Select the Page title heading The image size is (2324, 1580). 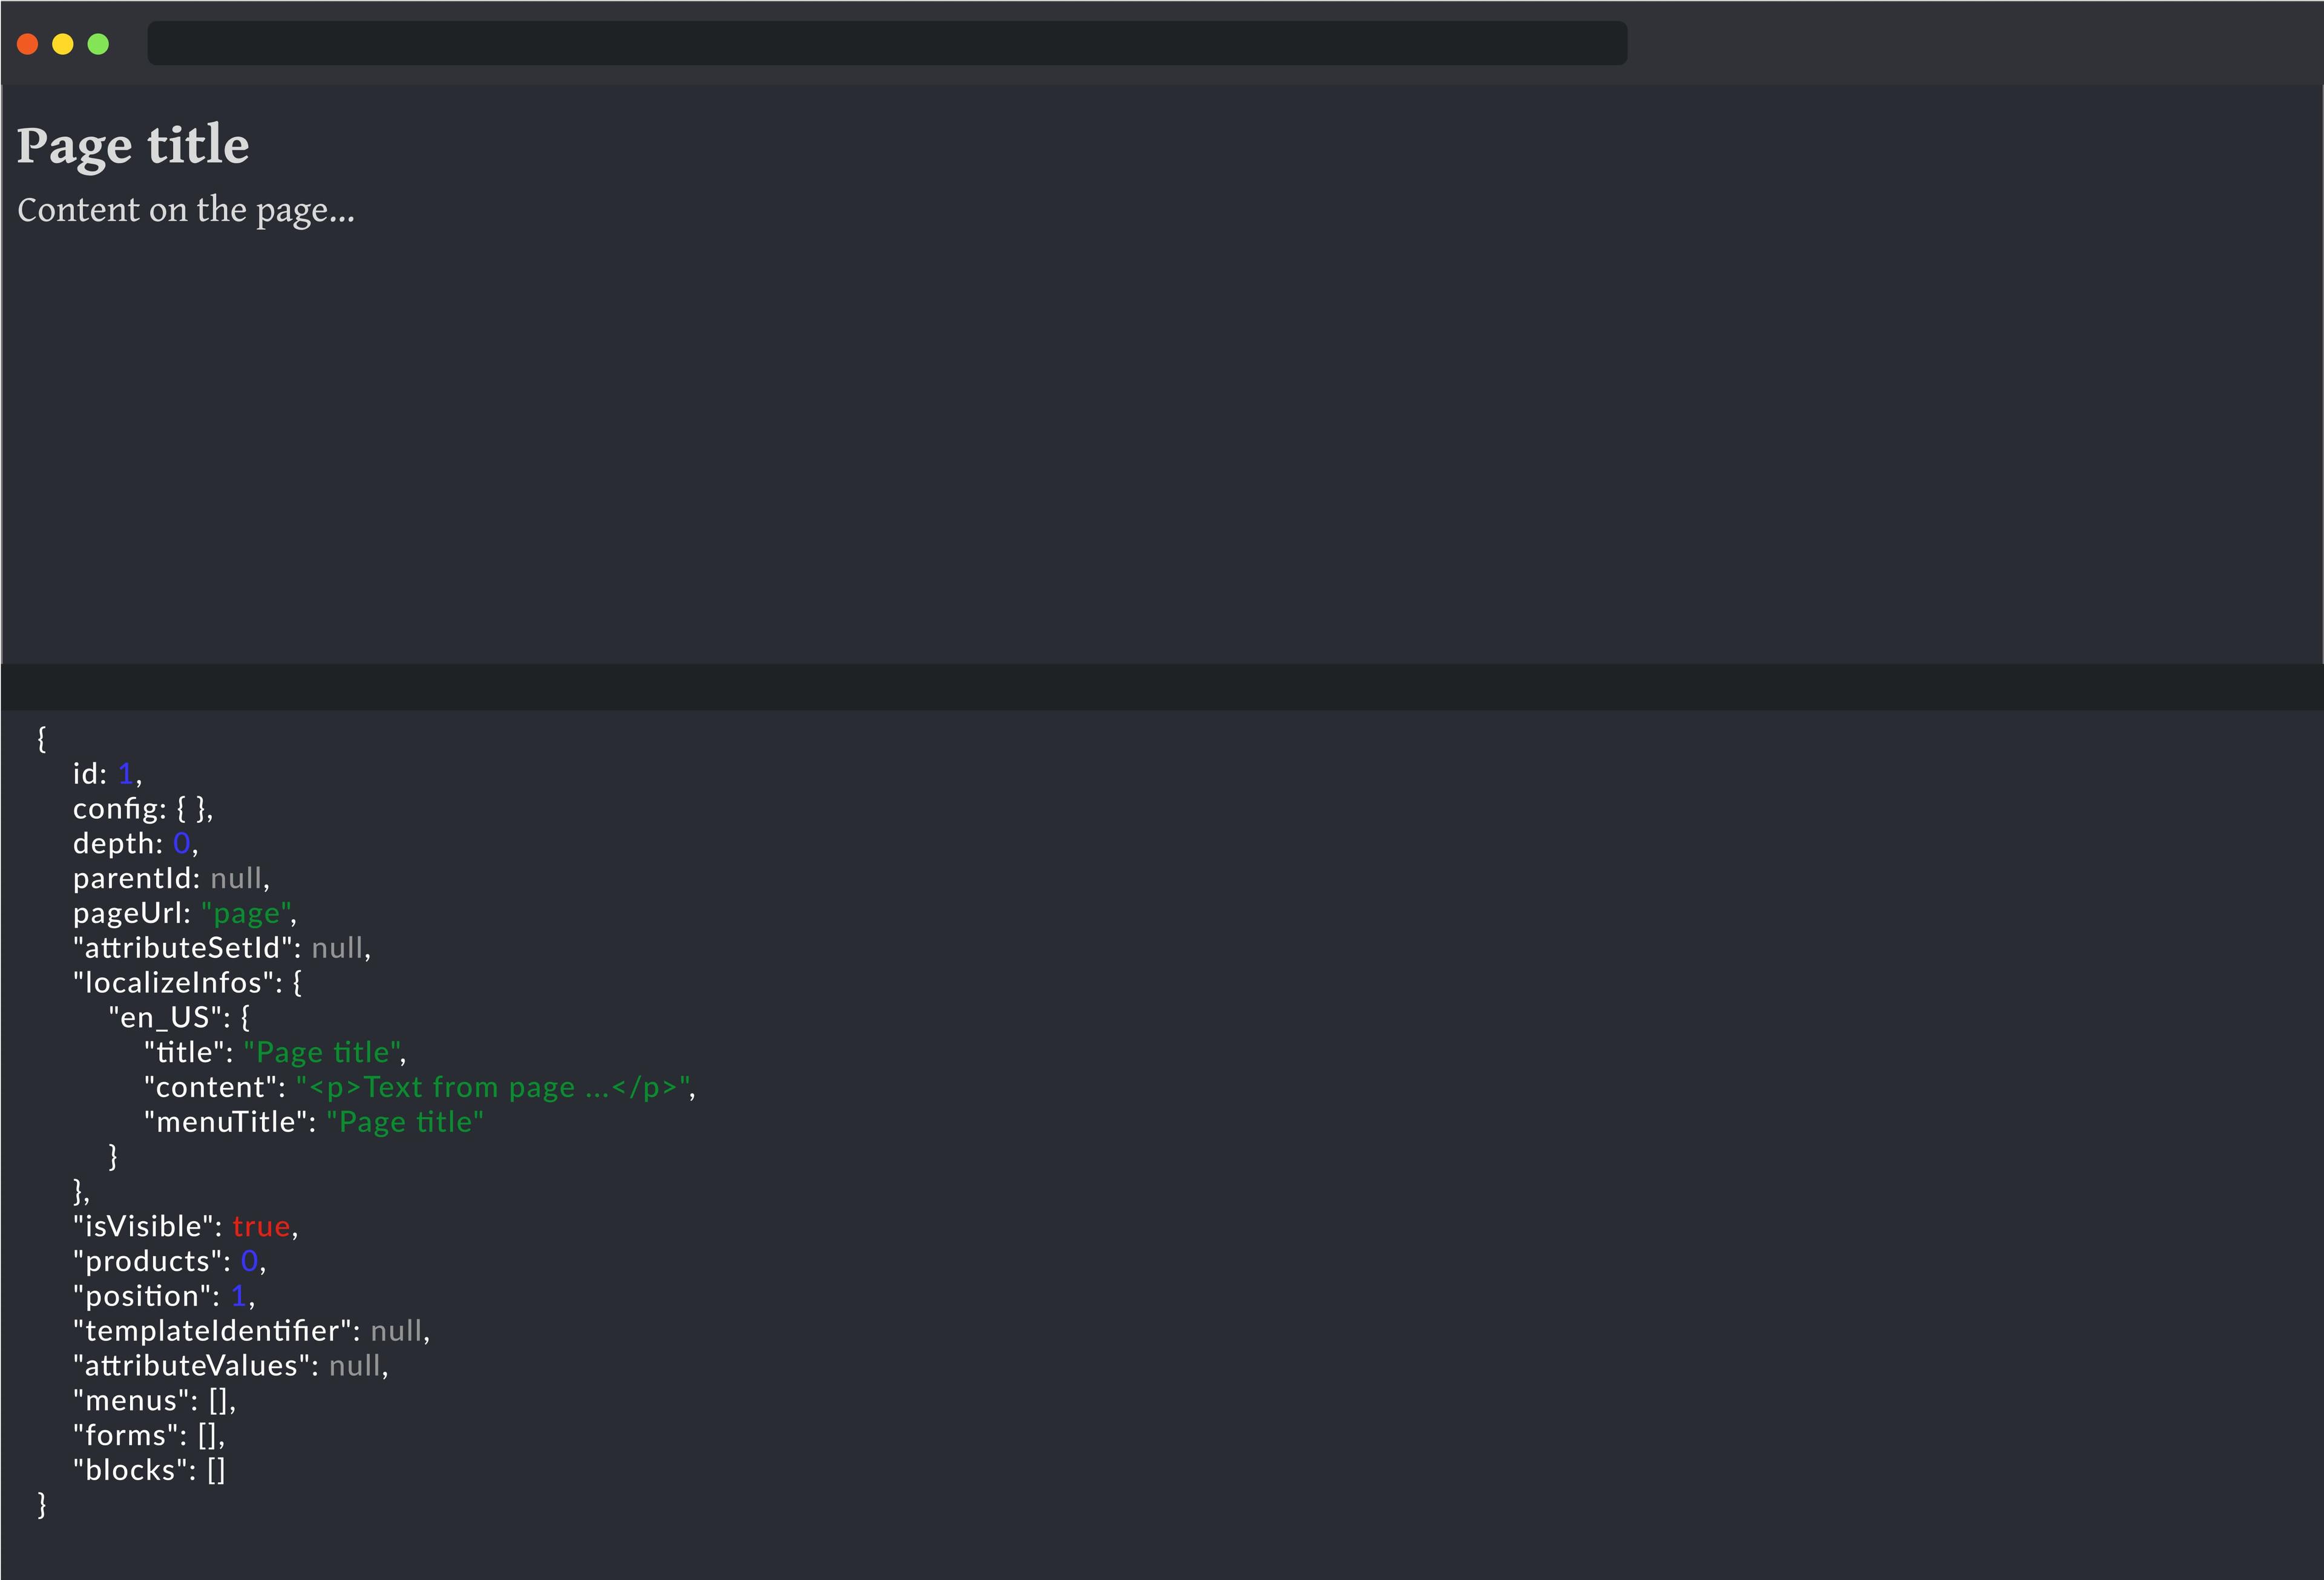(x=133, y=146)
